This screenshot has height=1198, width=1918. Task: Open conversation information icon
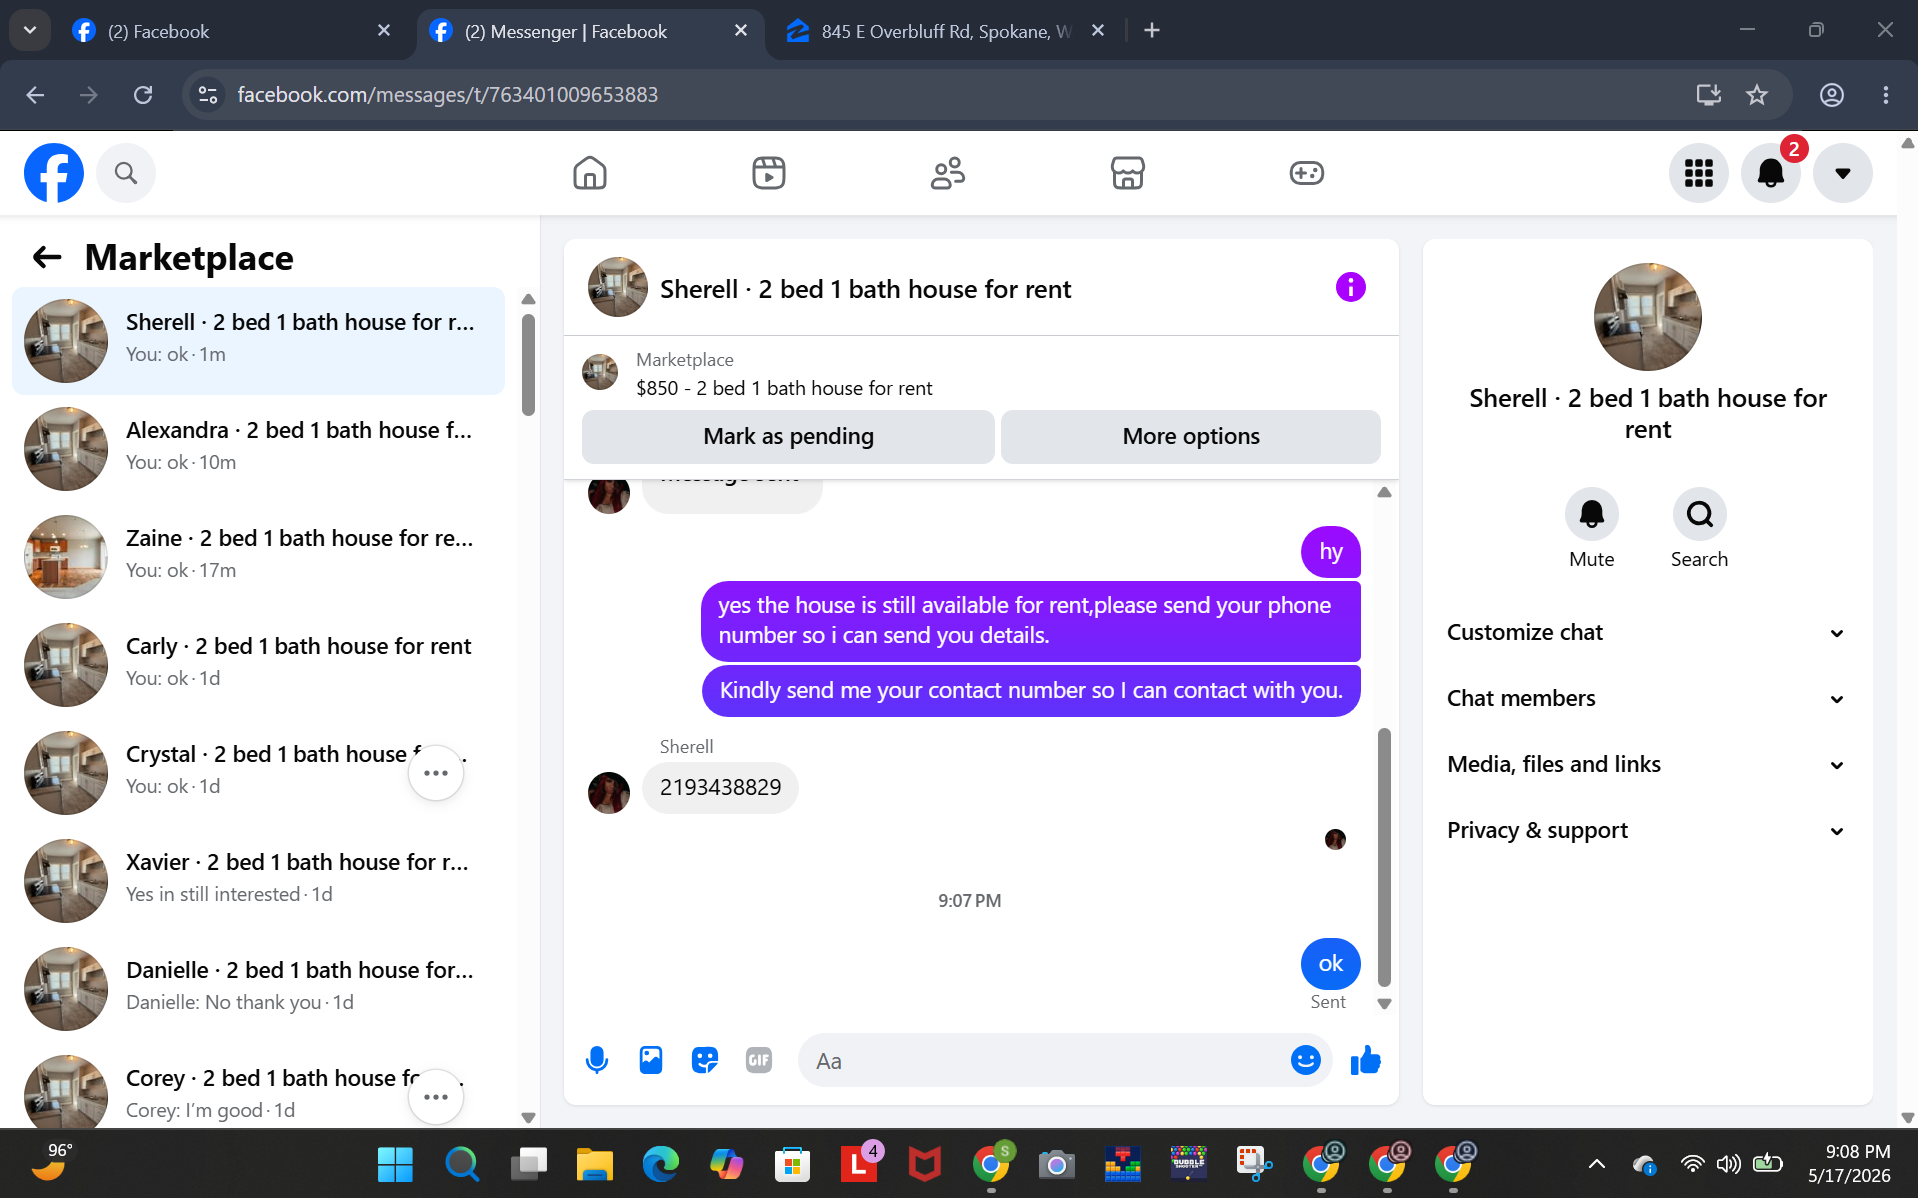(1350, 288)
